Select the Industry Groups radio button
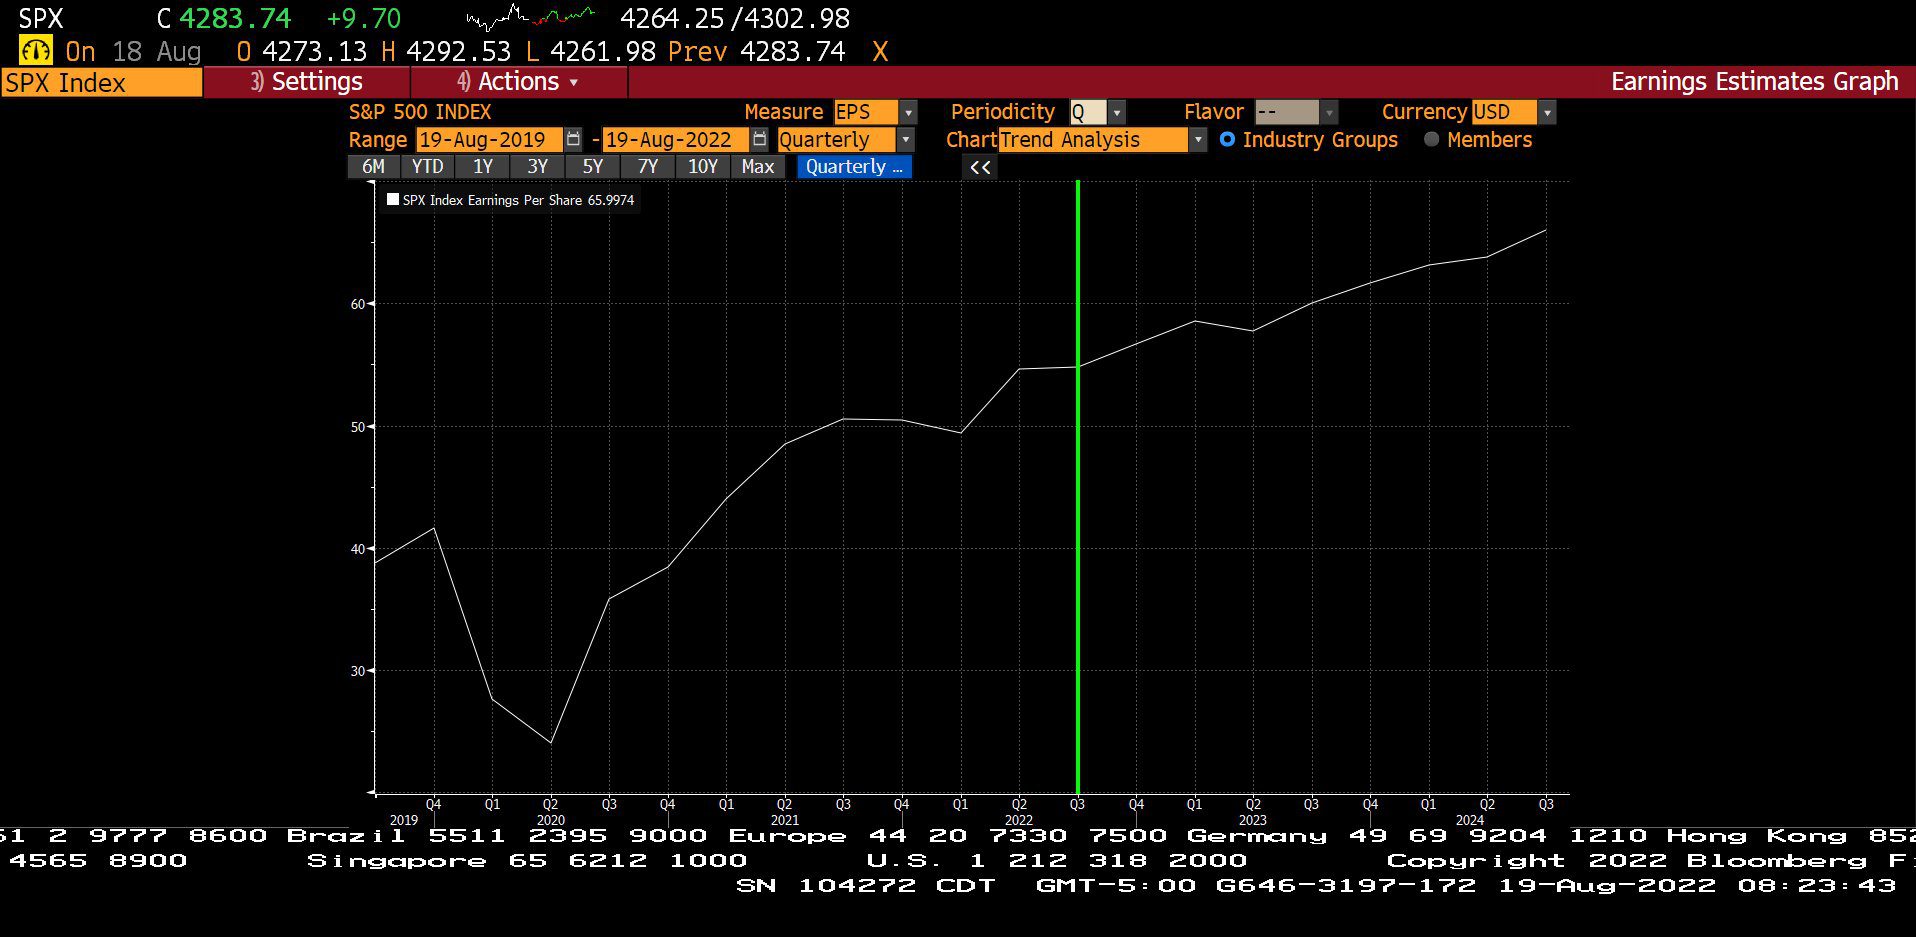The width and height of the screenshot is (1916, 937). (x=1227, y=140)
